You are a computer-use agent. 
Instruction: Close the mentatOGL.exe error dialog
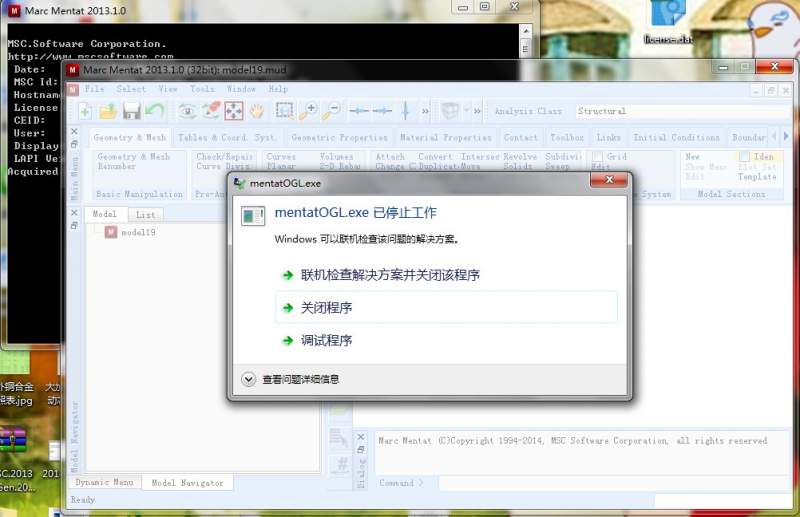[x=609, y=180]
